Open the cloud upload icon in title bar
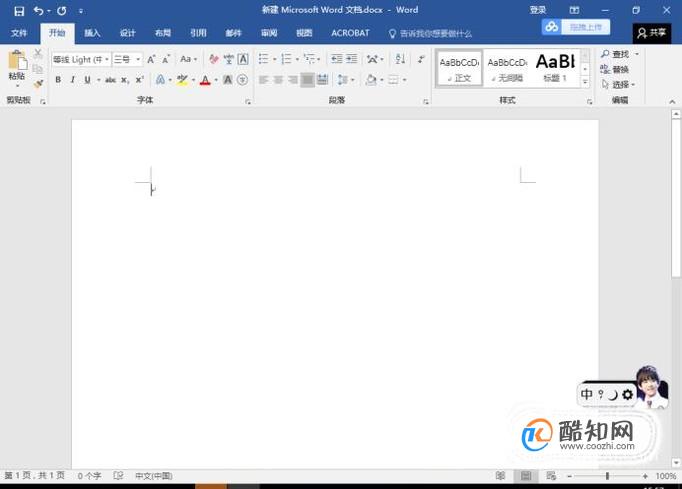This screenshot has width=682, height=489. click(552, 27)
